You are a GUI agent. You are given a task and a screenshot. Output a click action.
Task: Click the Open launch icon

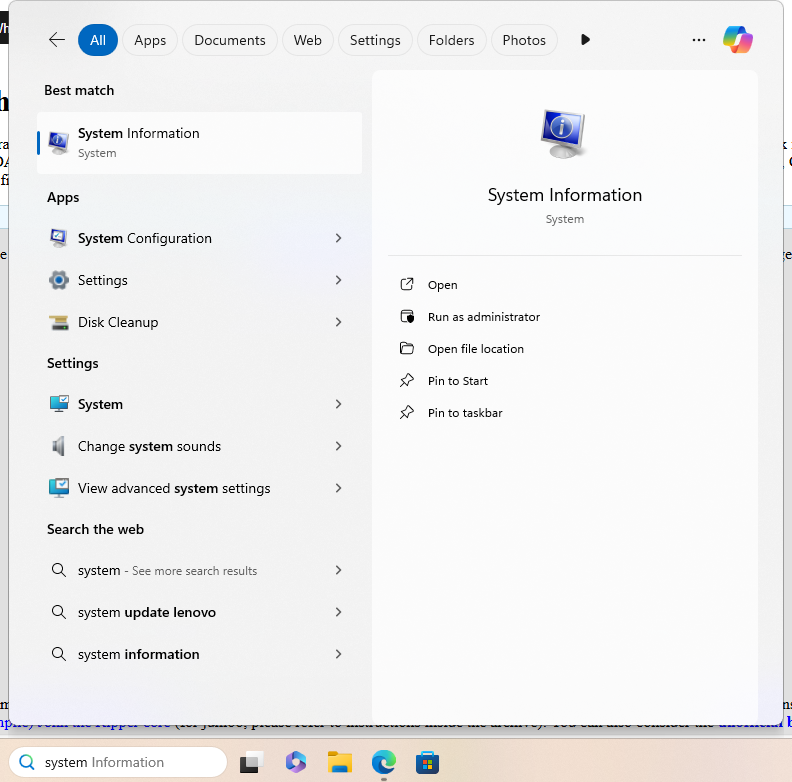click(x=407, y=284)
